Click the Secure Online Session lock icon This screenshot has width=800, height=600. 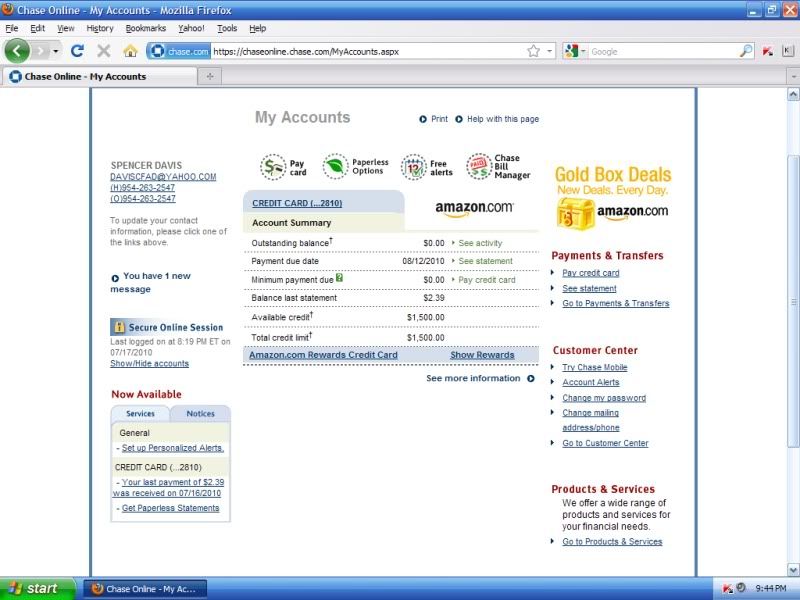click(x=119, y=327)
